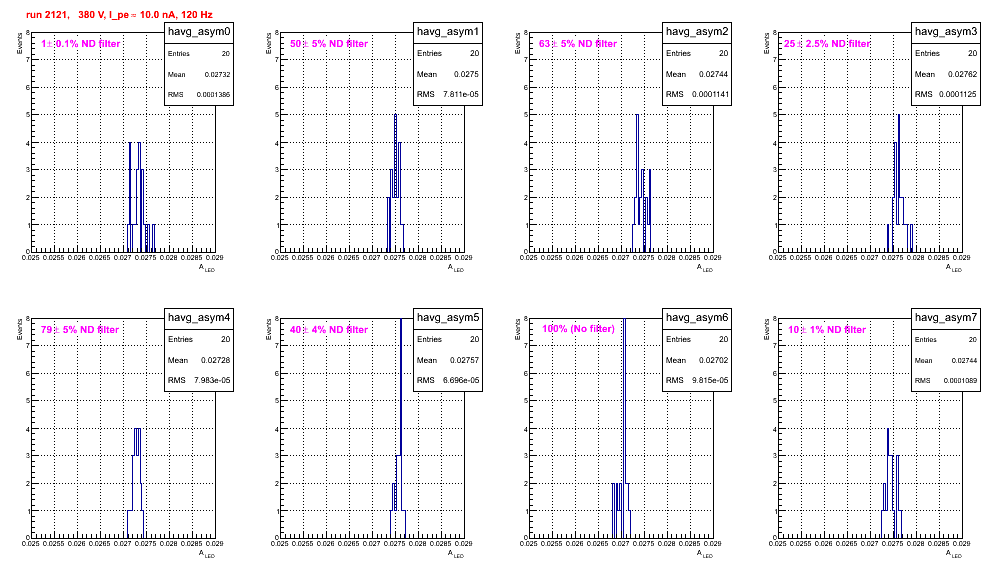Click Mean value 0.02757 in havg_asym5

[x=464, y=360]
